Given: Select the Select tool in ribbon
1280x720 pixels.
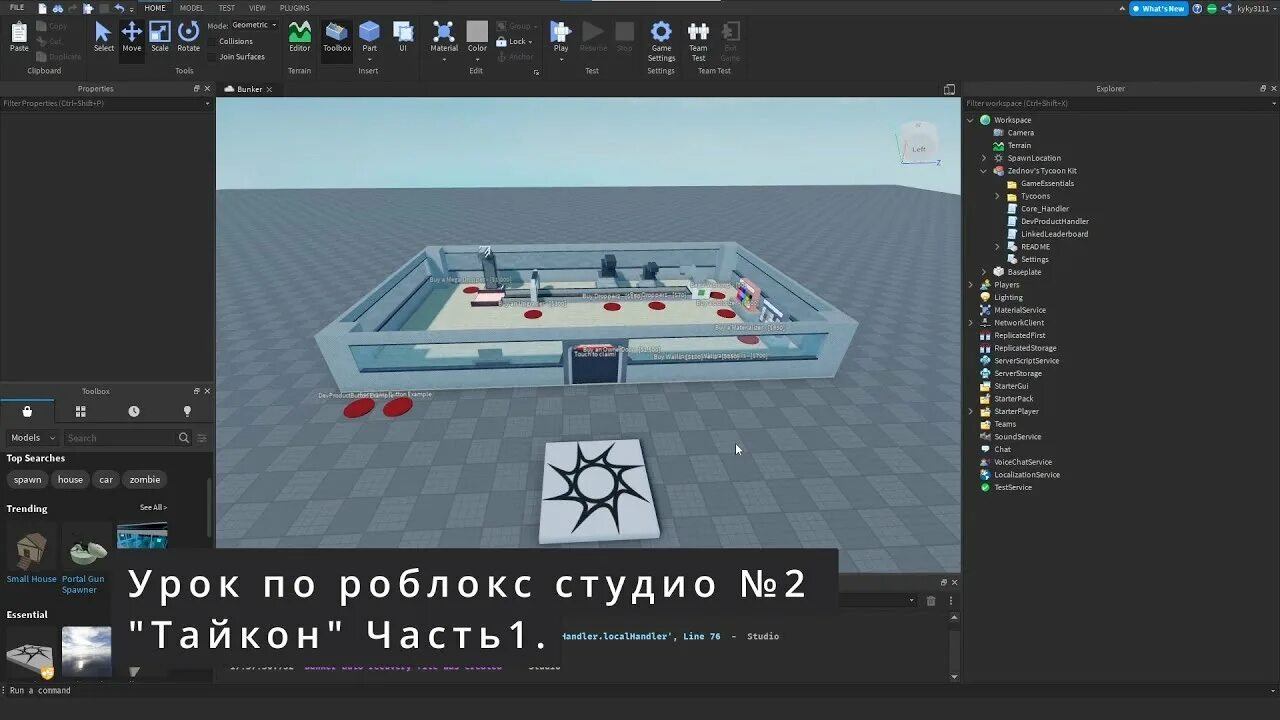Looking at the screenshot, I should [103, 37].
